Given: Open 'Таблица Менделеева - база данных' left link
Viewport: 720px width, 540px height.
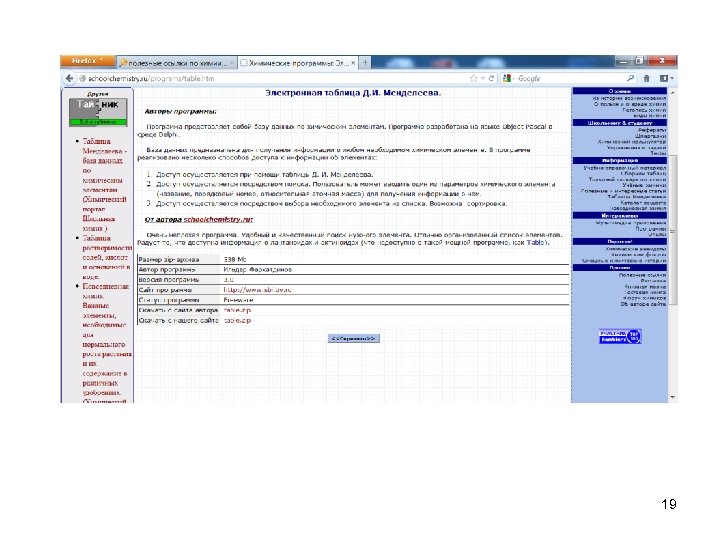Looking at the screenshot, I should coord(104,185).
